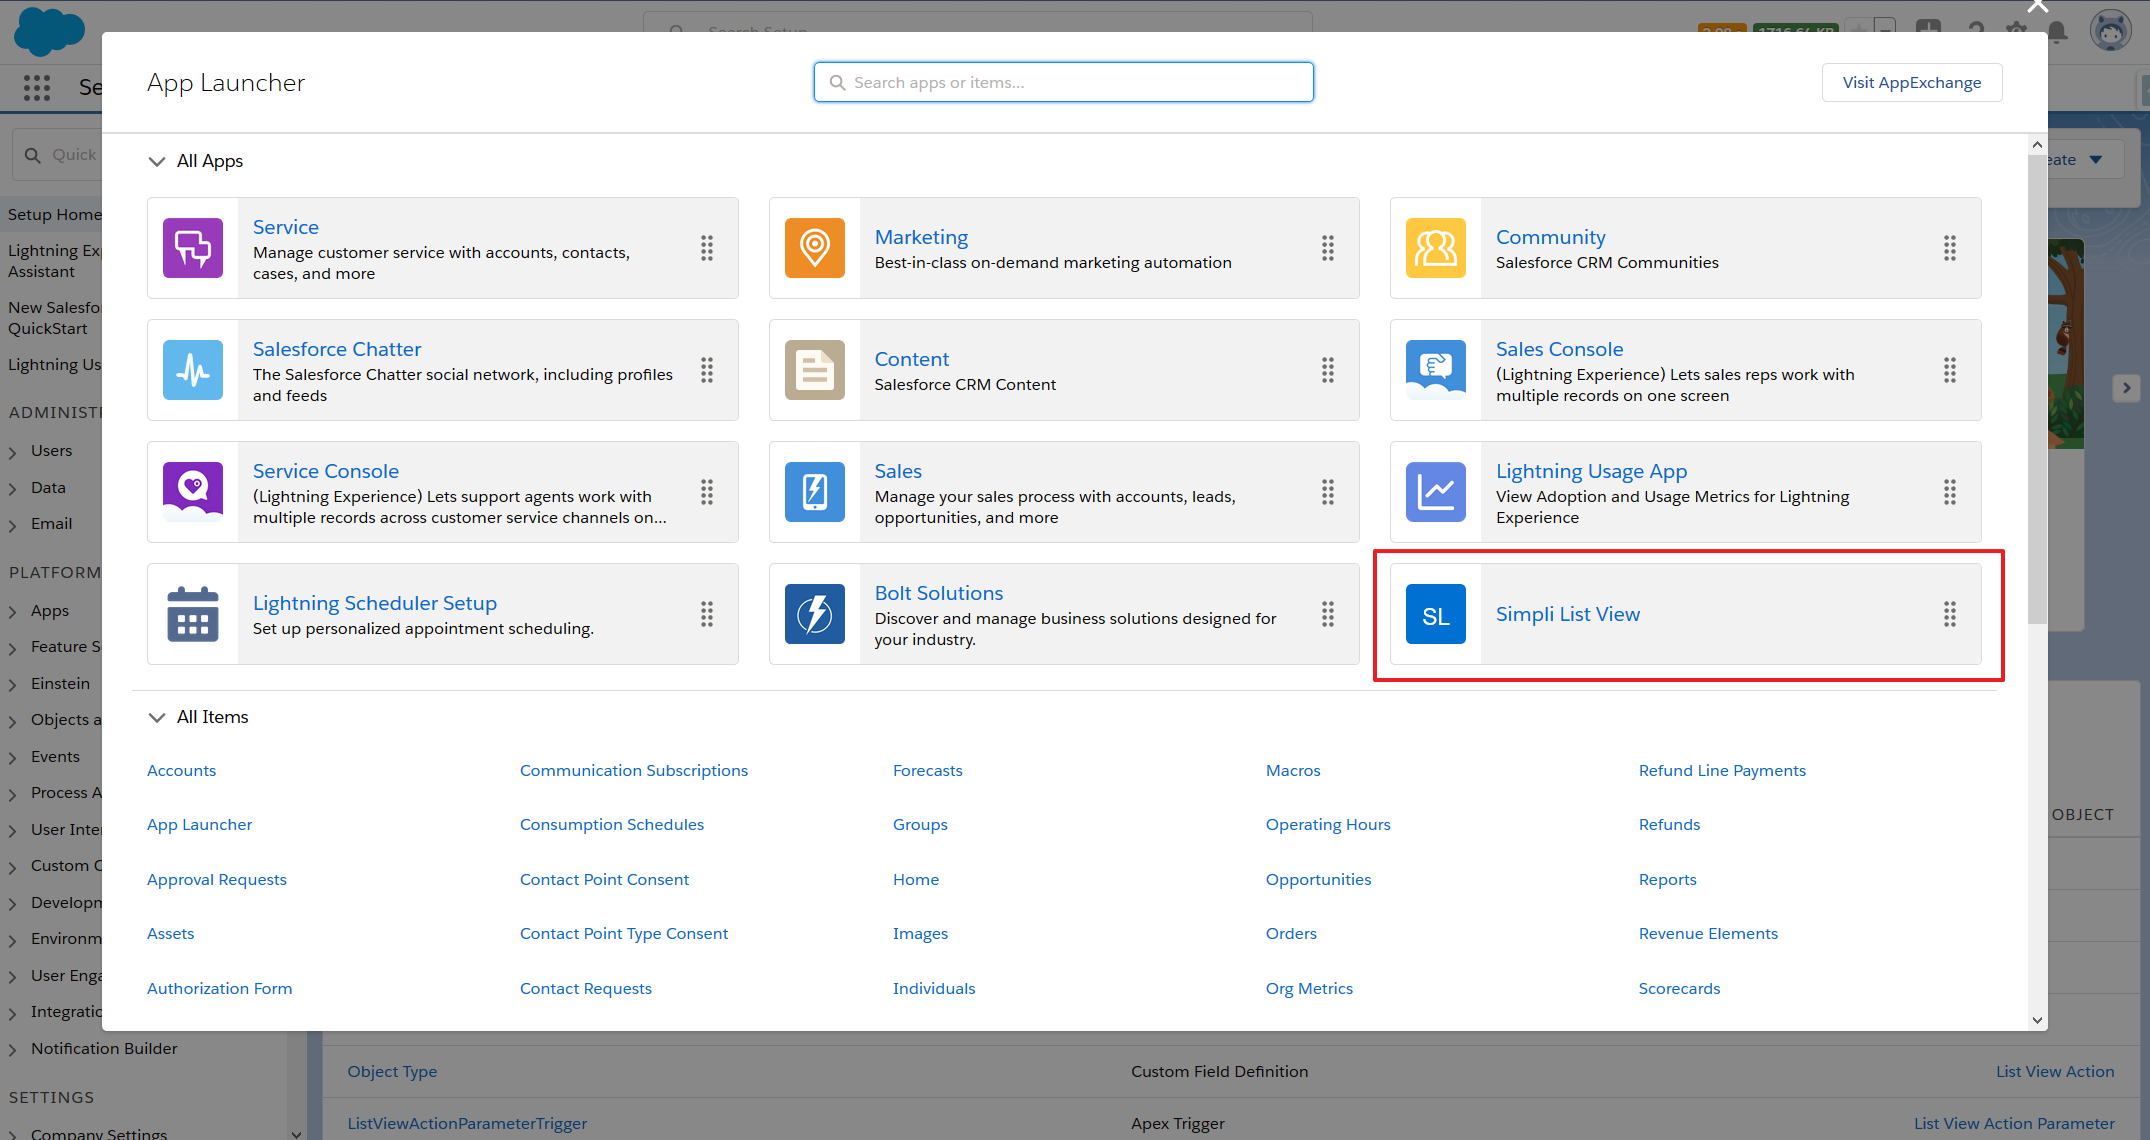The image size is (2150, 1140).
Task: Click the drag handle on Bolt Solutions tile
Action: tap(1328, 614)
